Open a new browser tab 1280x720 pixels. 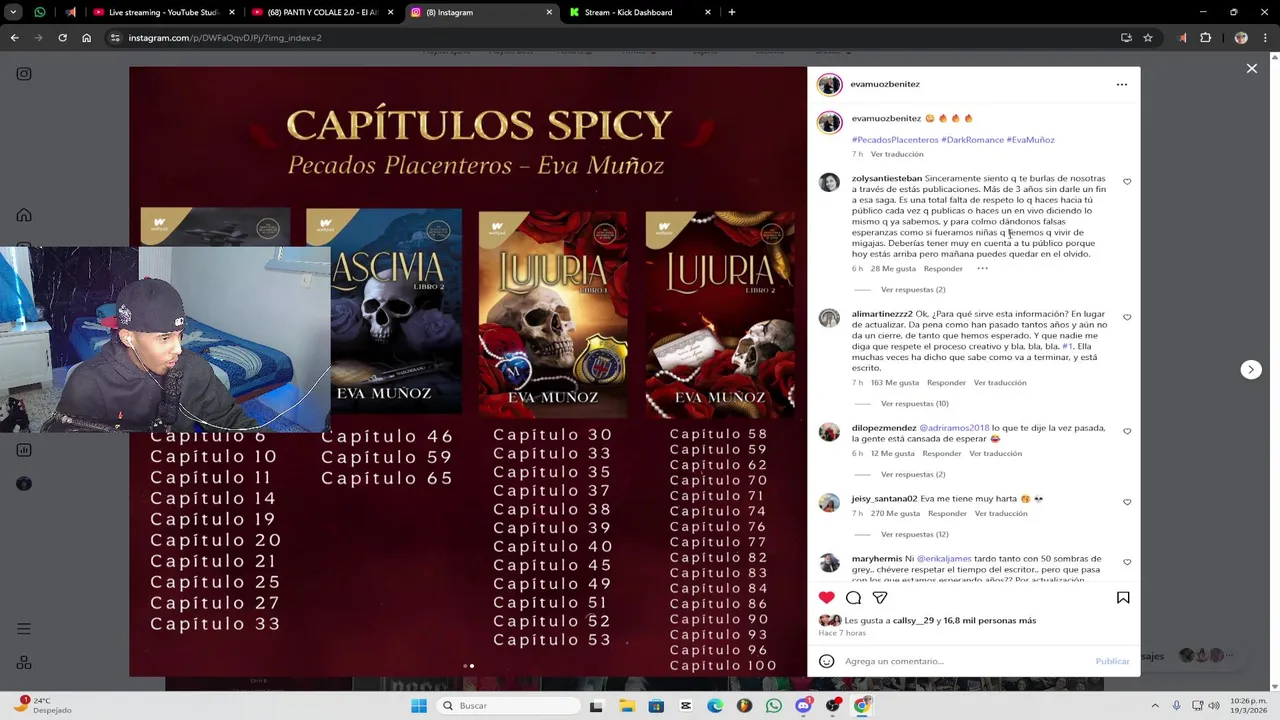tap(732, 12)
